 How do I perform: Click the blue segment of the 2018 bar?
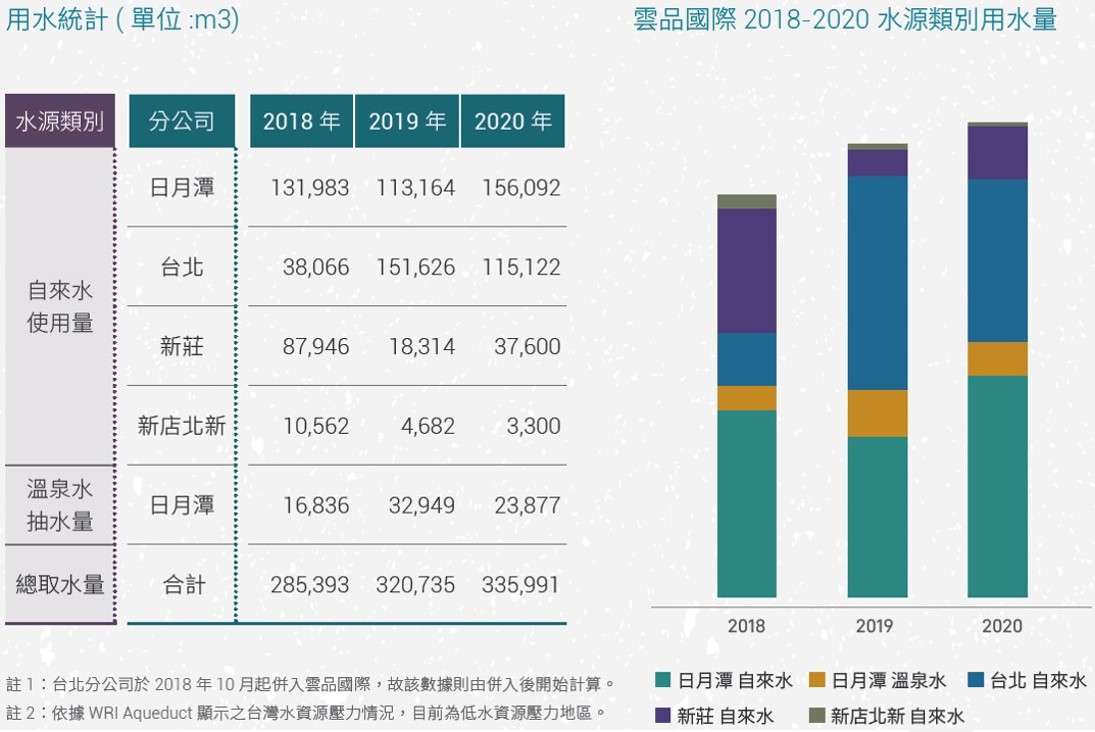coord(747,359)
